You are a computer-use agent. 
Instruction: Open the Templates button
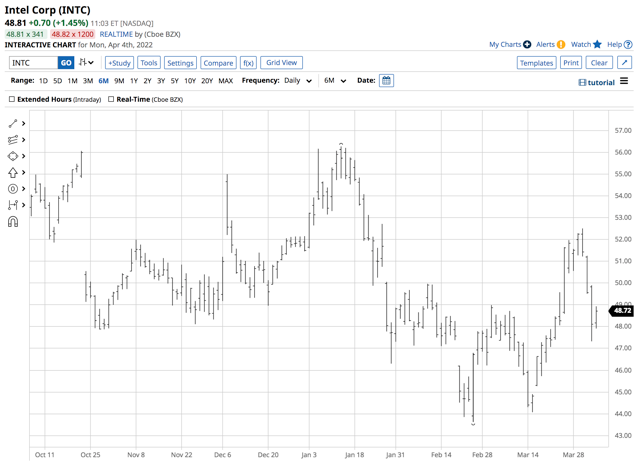[x=536, y=63]
